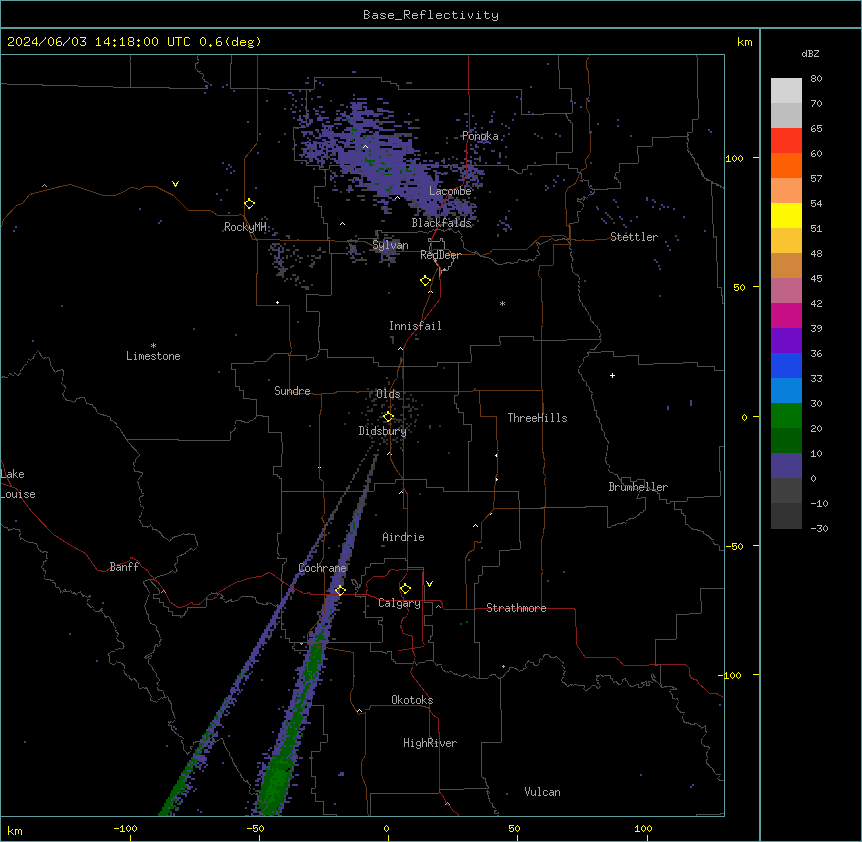Click the white asterisk above Limestone
Image resolution: width=862 pixels, height=842 pixels.
click(153, 346)
